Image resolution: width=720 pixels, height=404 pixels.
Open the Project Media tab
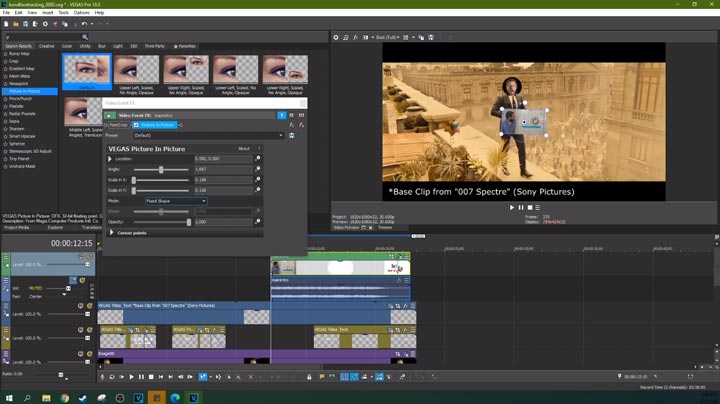[x=17, y=227]
